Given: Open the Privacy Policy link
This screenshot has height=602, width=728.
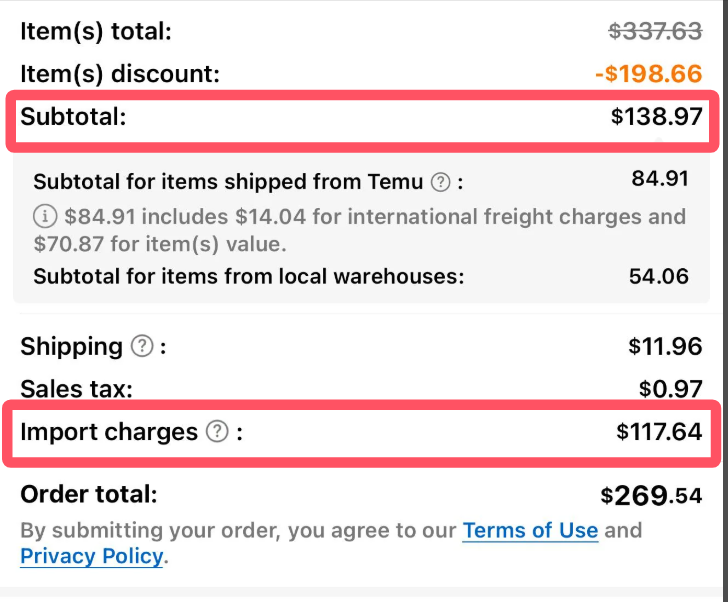Looking at the screenshot, I should (x=91, y=556).
